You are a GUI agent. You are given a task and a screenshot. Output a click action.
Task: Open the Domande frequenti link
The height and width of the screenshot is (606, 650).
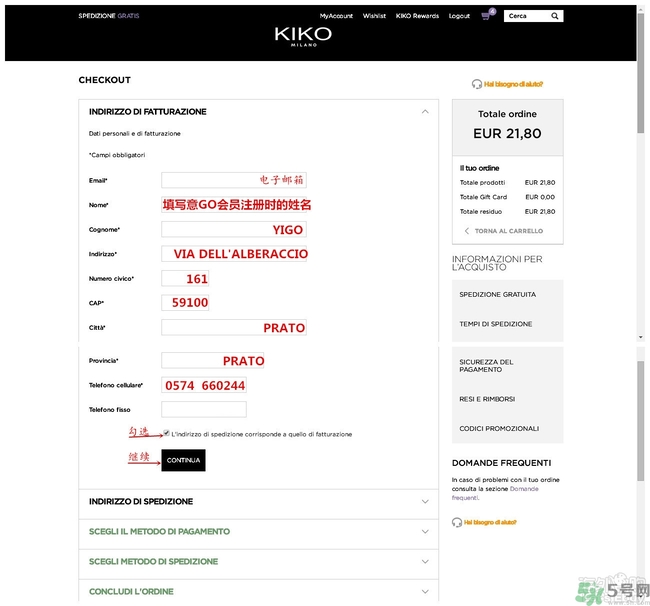click(495, 493)
